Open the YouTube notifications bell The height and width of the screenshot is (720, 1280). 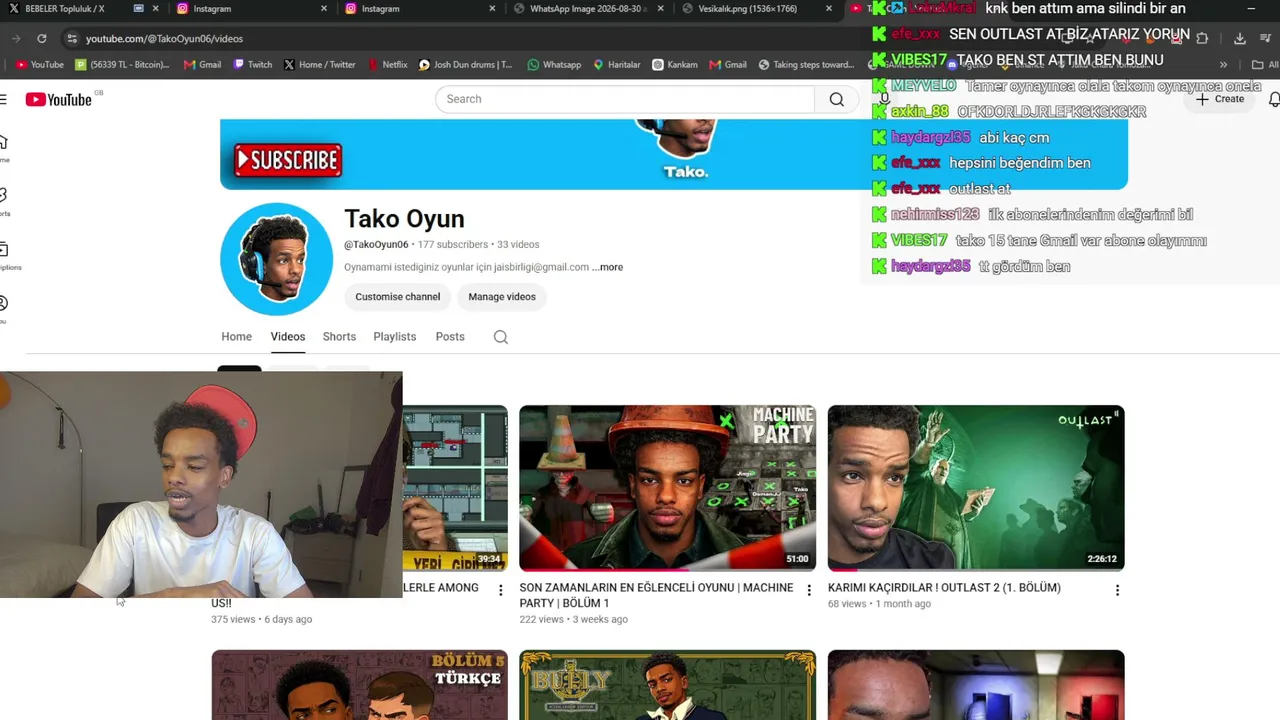point(1274,99)
